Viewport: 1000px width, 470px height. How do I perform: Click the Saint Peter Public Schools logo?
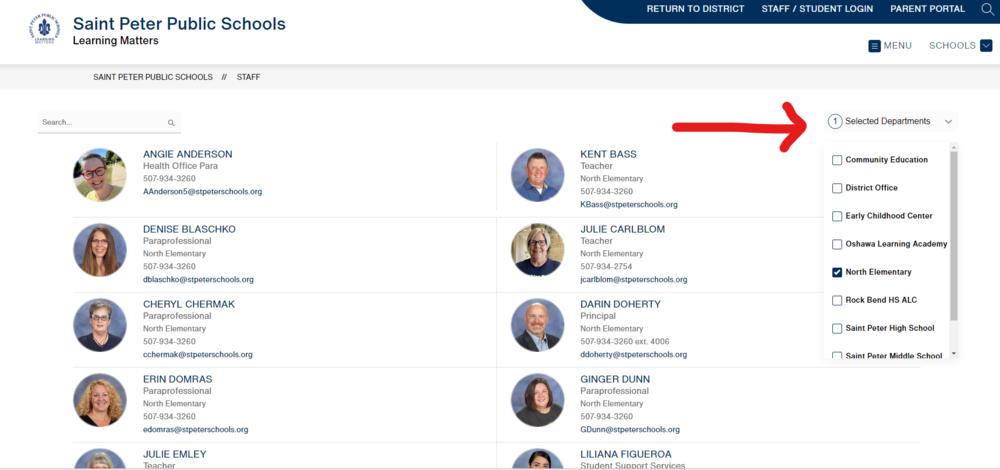point(45,29)
